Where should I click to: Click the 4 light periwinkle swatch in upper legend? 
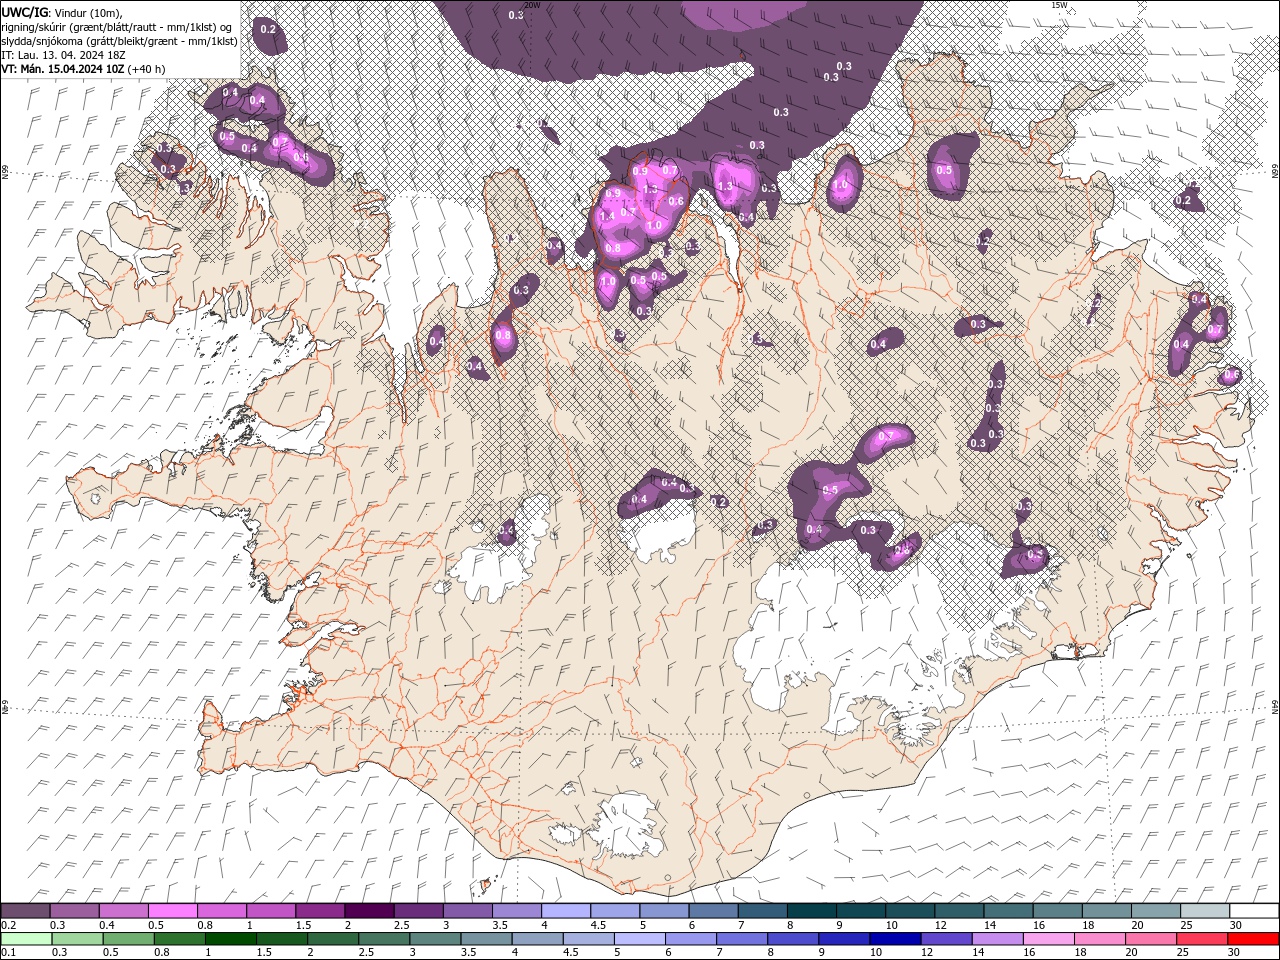click(565, 911)
